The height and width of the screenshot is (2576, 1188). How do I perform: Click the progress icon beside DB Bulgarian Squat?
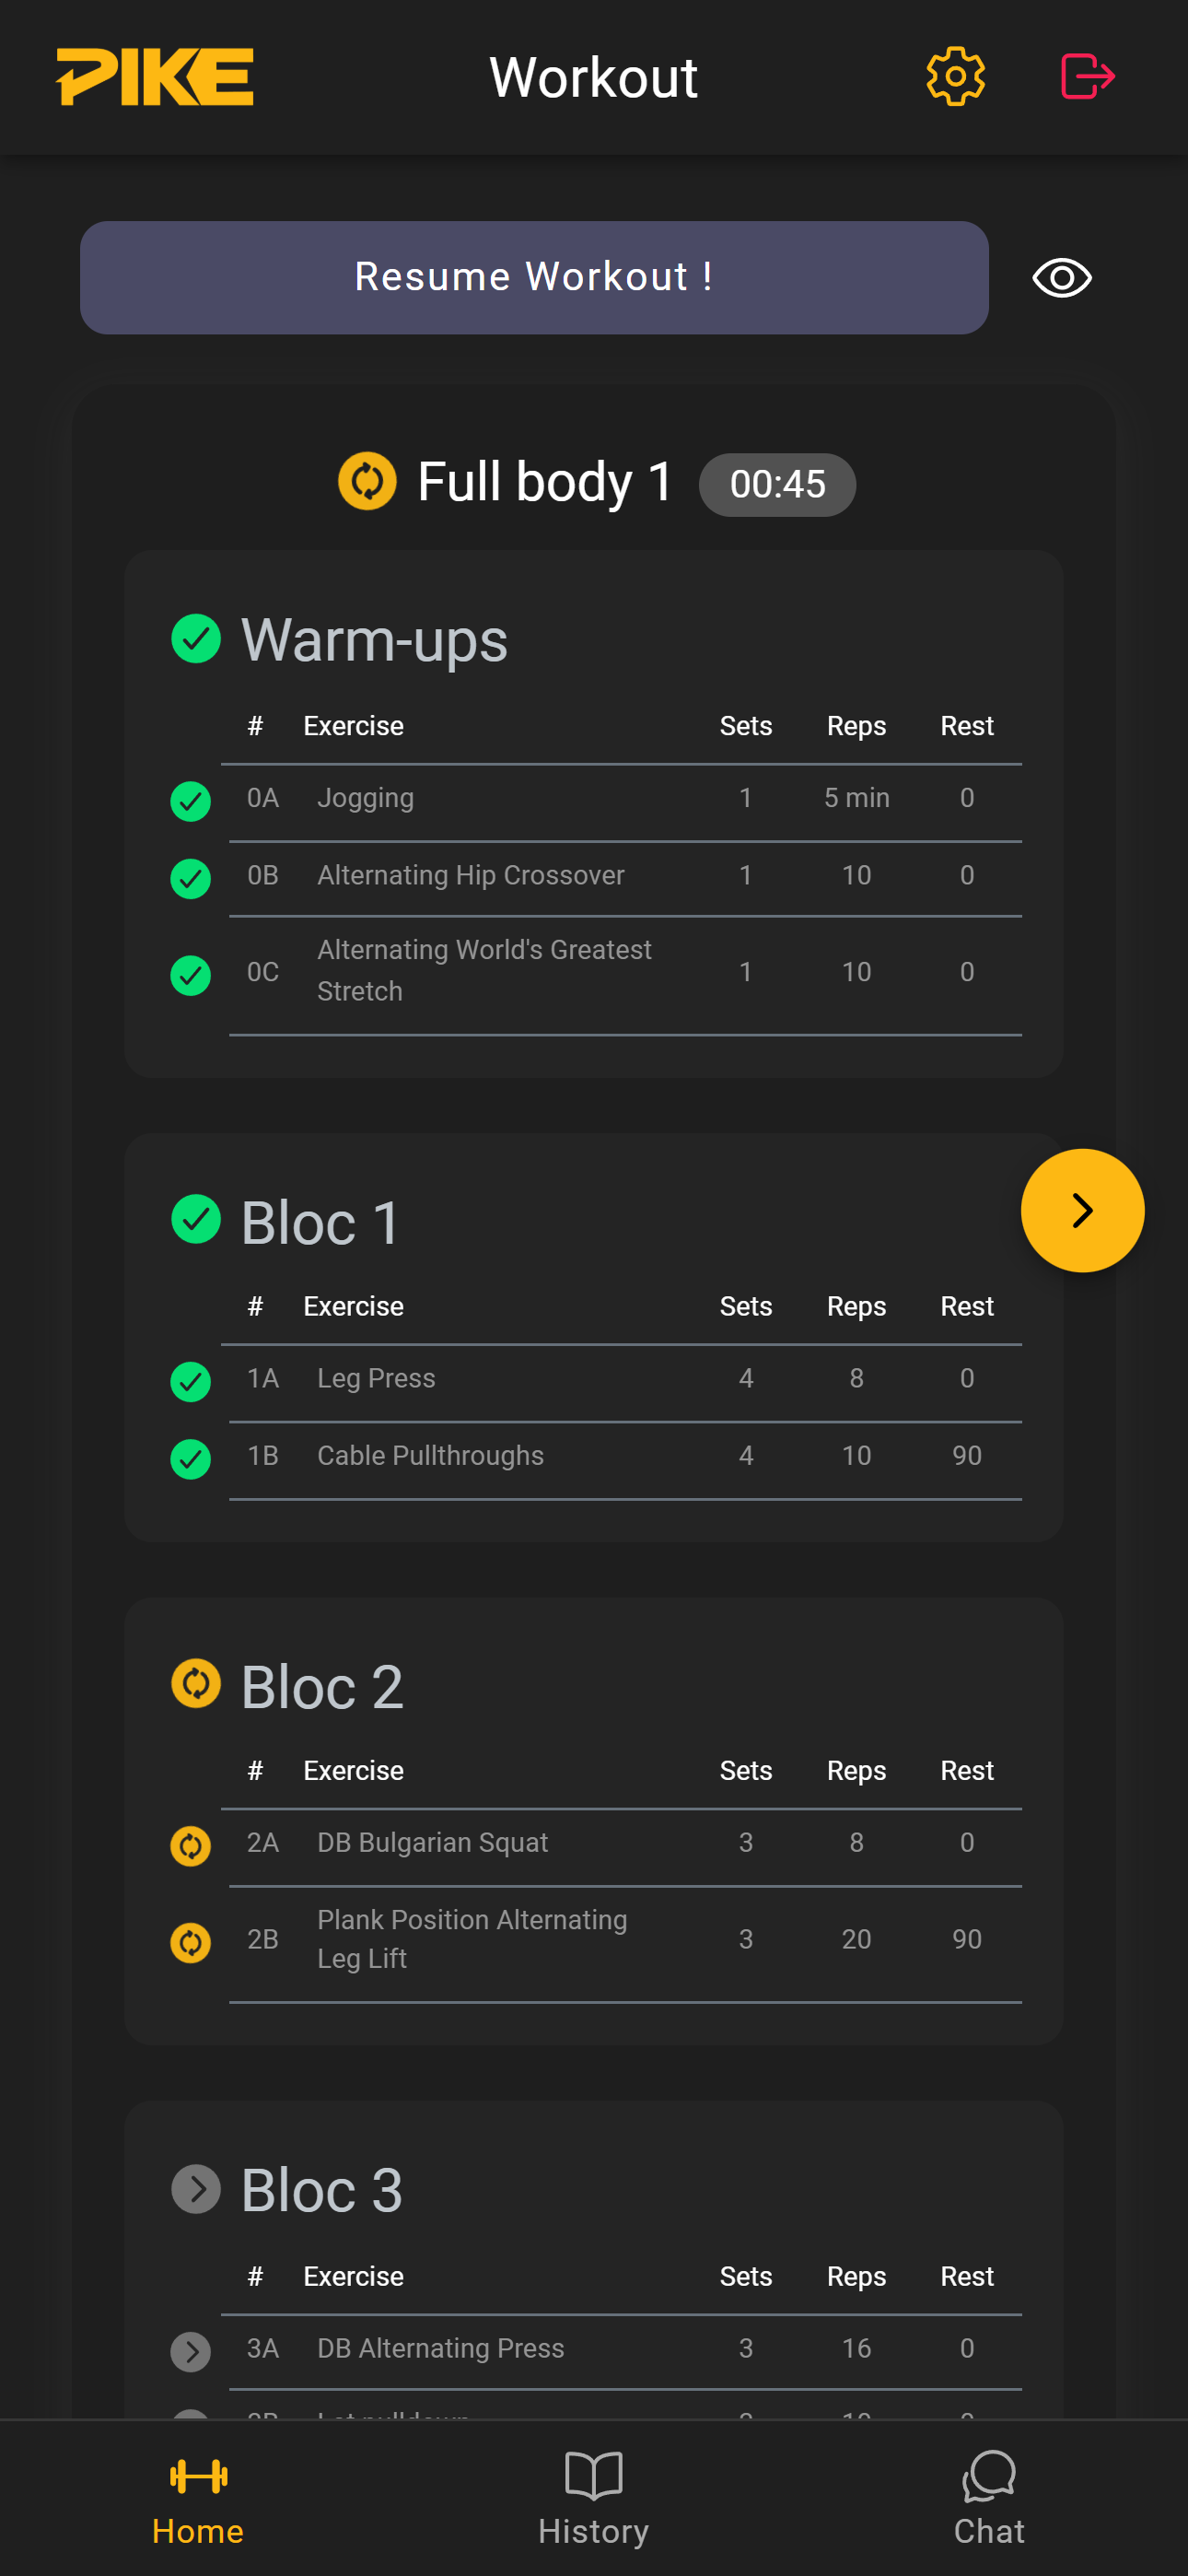[x=190, y=1845]
